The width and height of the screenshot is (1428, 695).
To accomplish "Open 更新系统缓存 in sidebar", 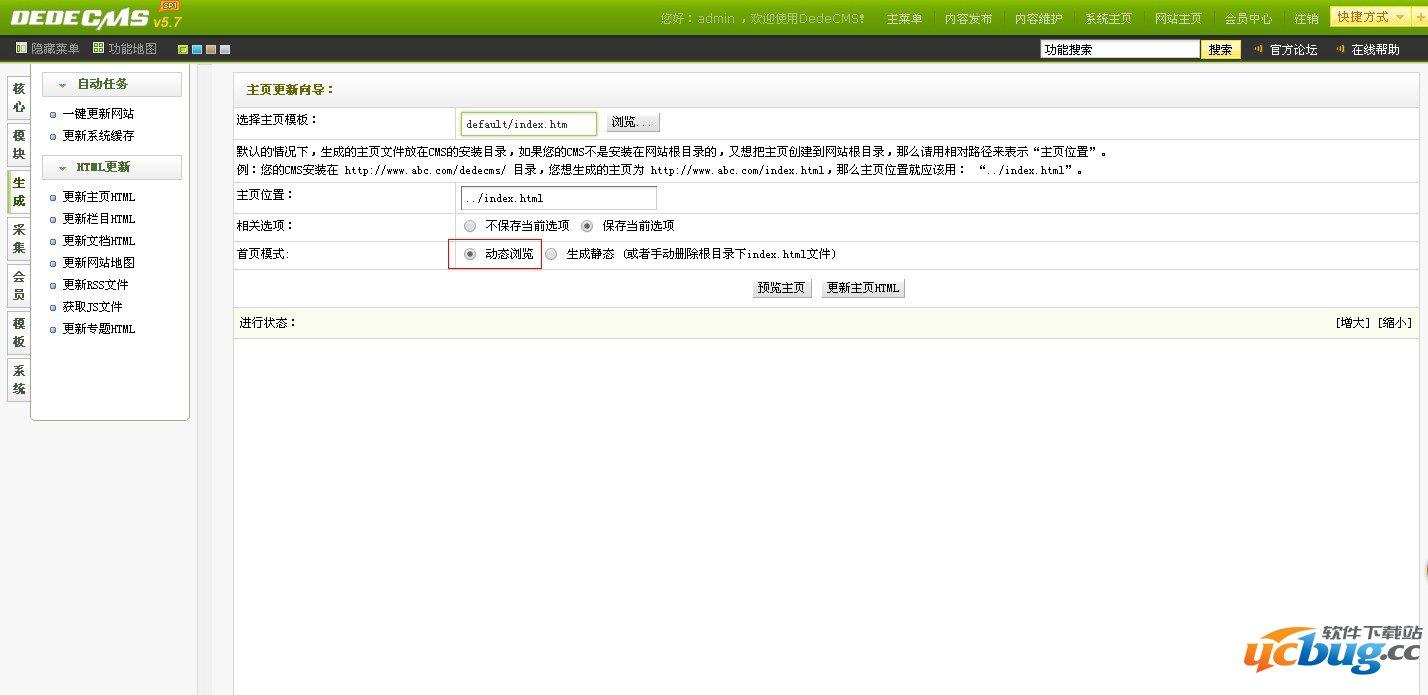I will point(98,136).
